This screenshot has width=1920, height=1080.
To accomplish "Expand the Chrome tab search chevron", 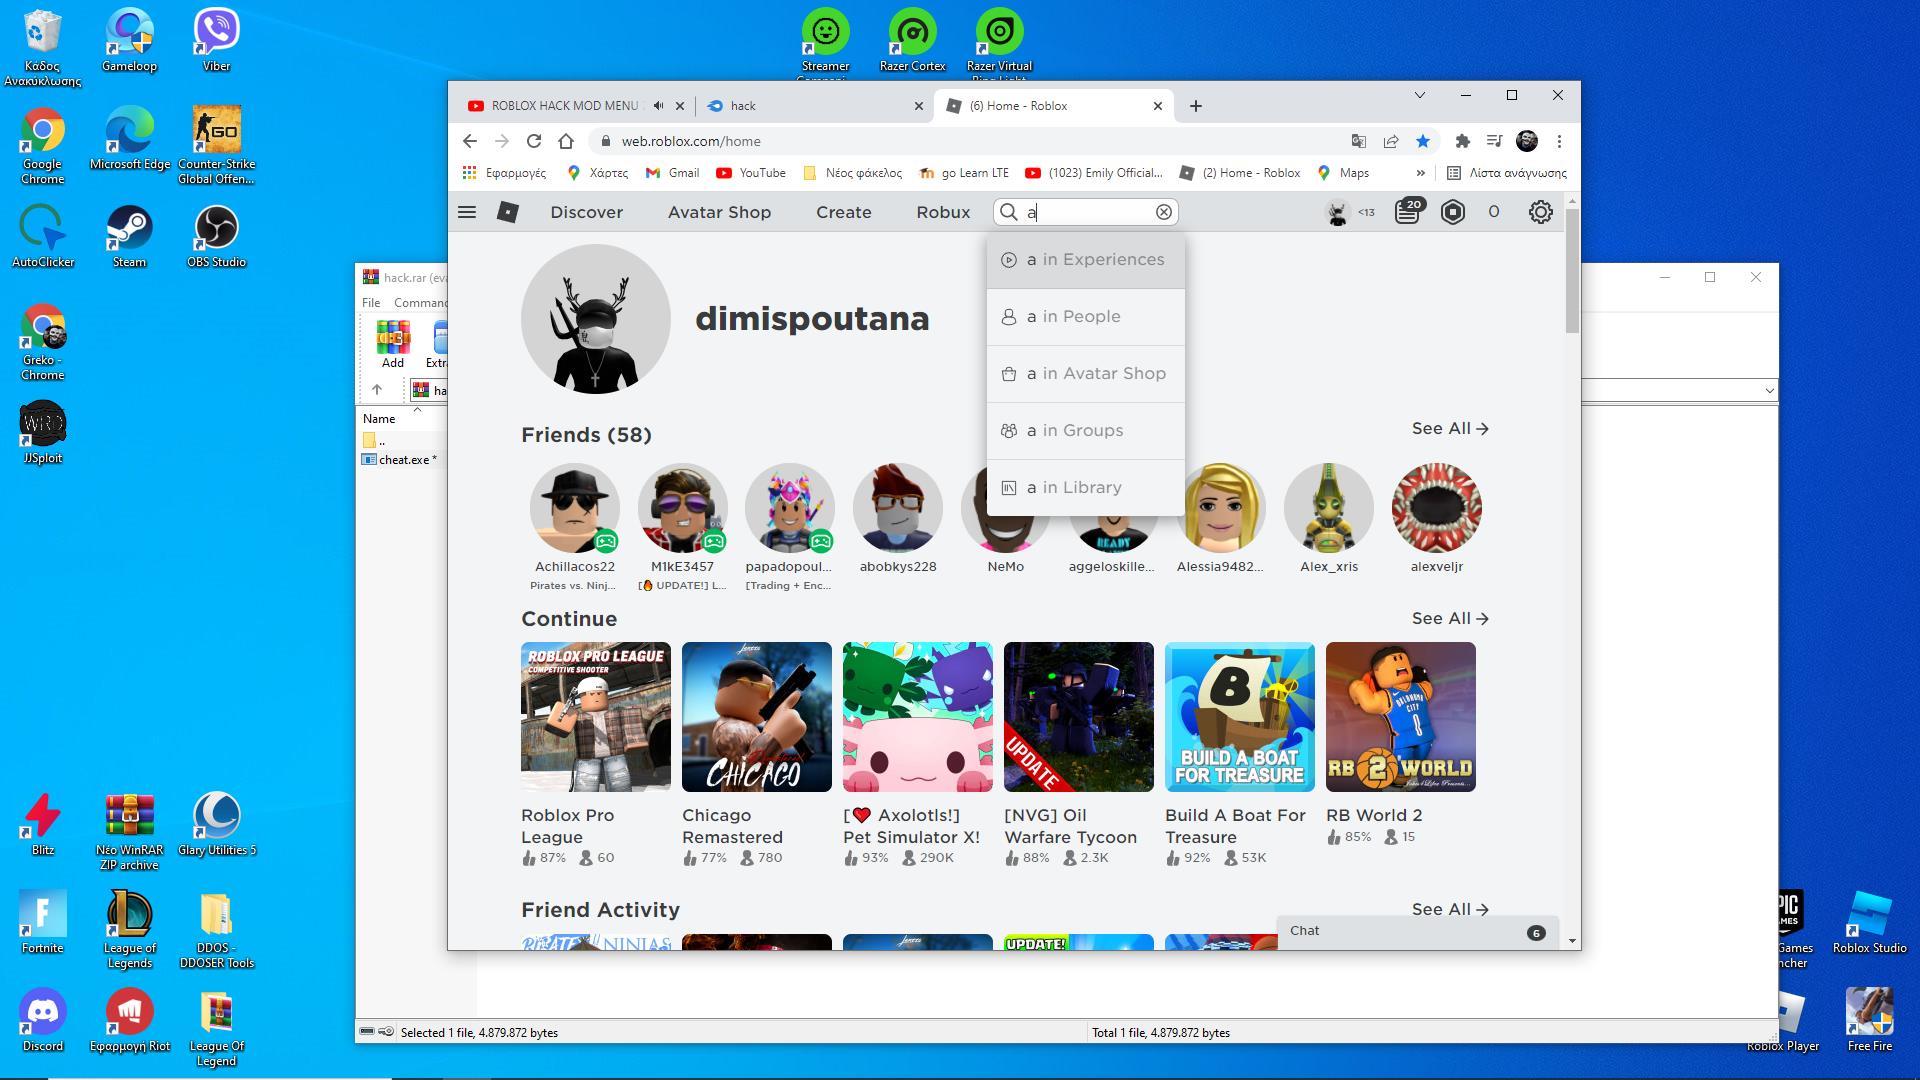I will coord(1419,95).
